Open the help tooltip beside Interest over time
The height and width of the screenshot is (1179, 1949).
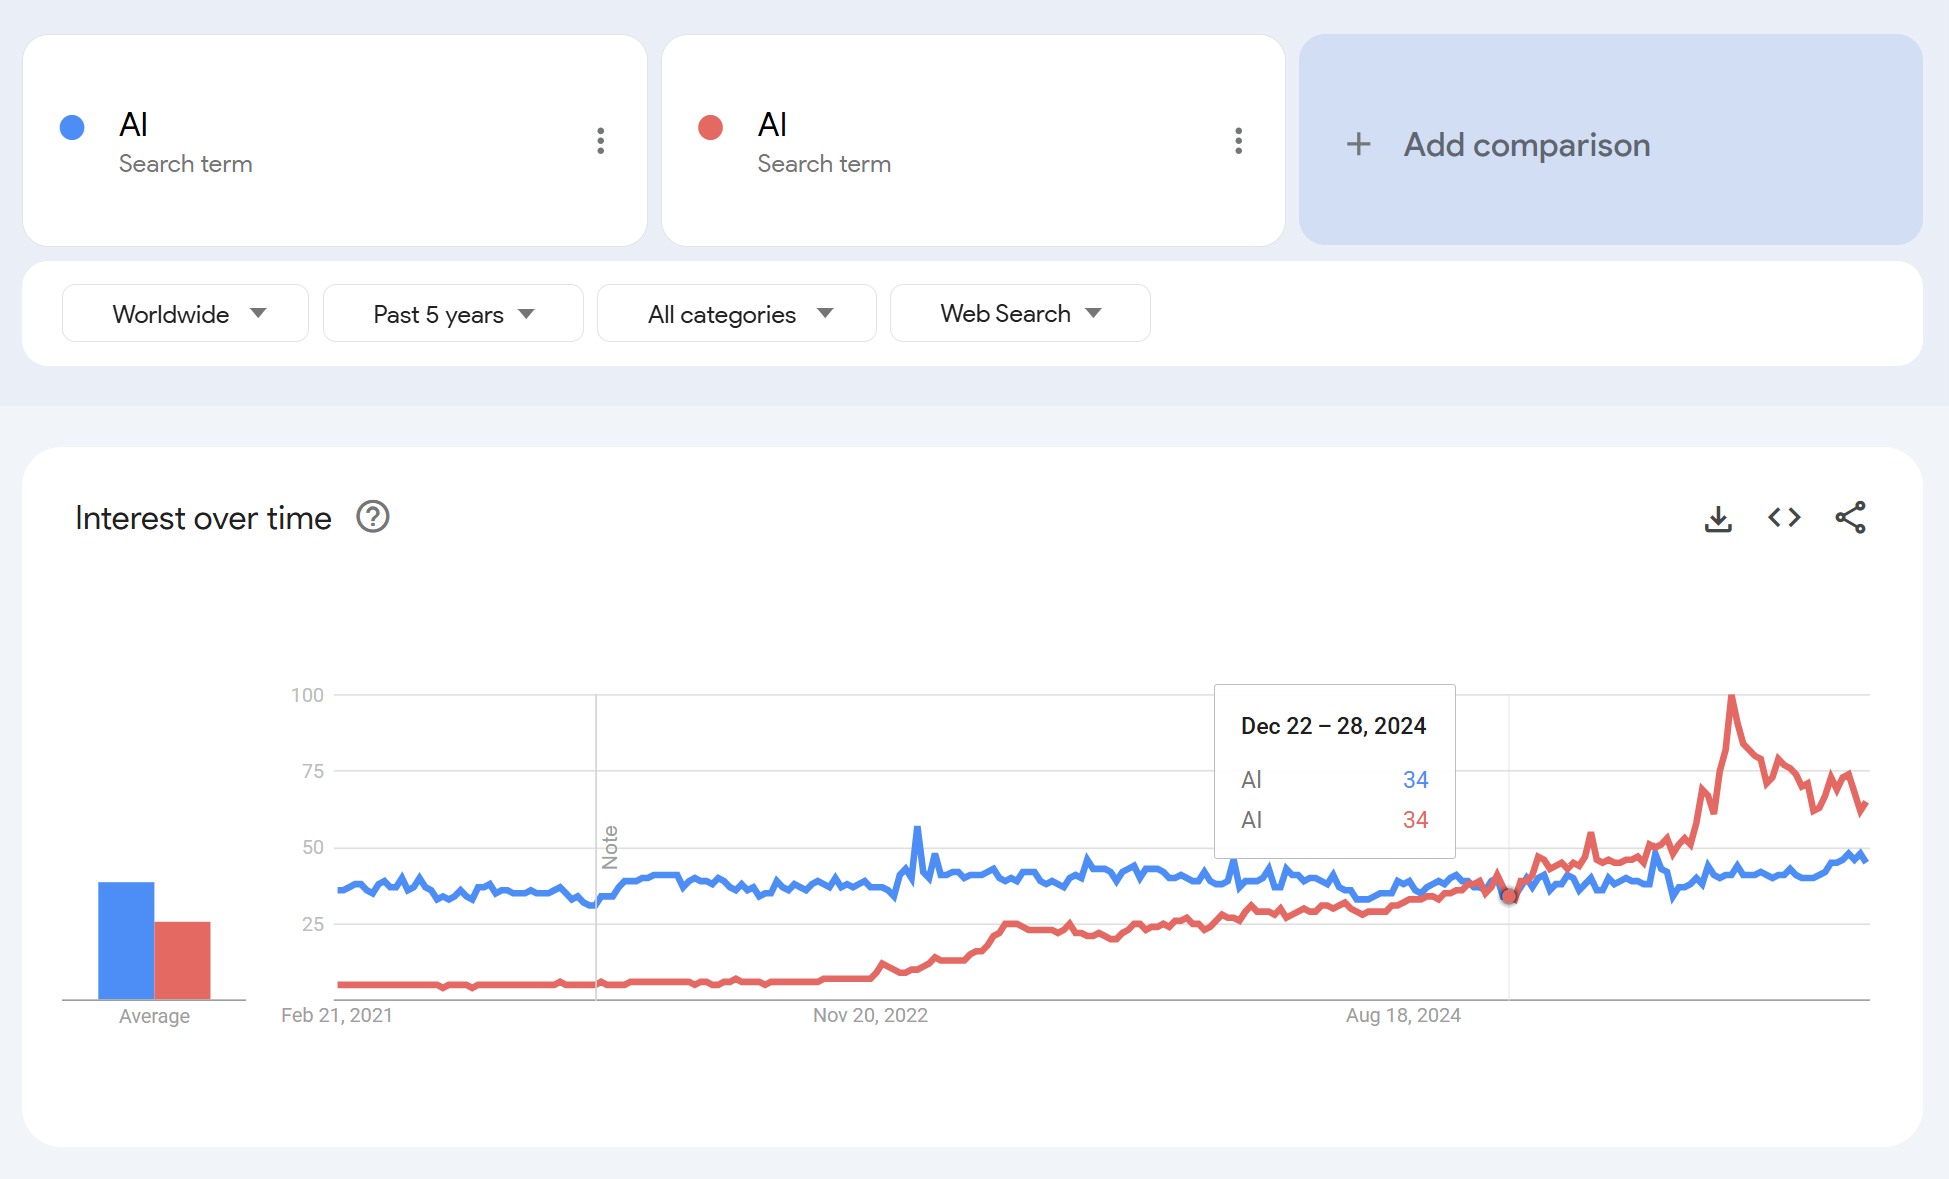[371, 517]
